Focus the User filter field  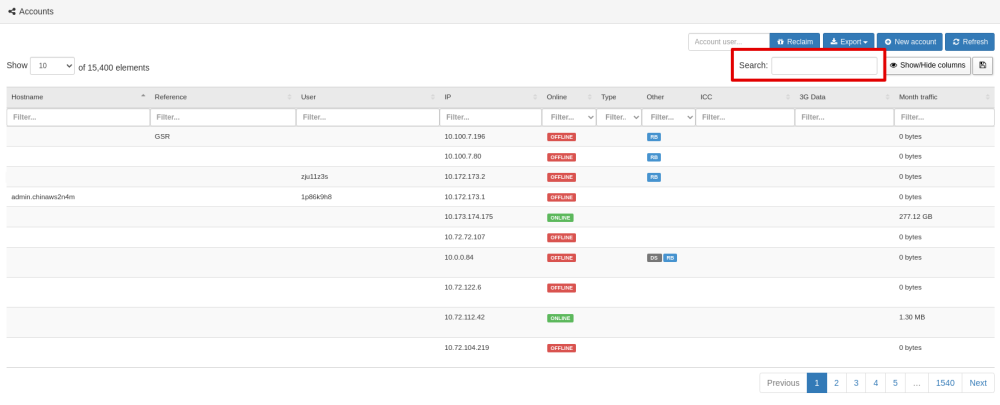pyautogui.click(x=367, y=117)
